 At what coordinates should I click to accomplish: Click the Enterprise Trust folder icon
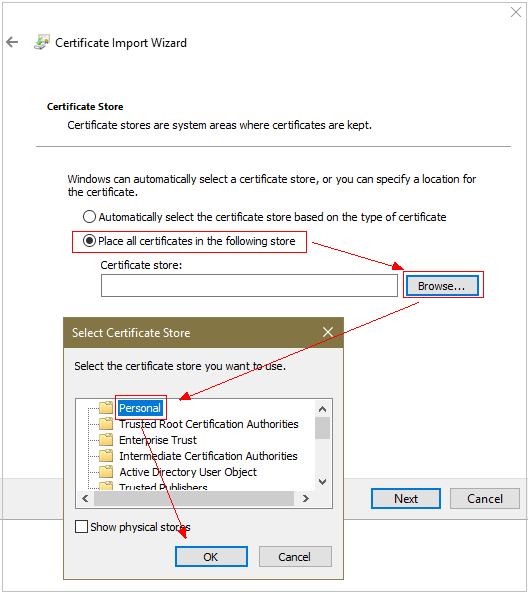tap(106, 440)
